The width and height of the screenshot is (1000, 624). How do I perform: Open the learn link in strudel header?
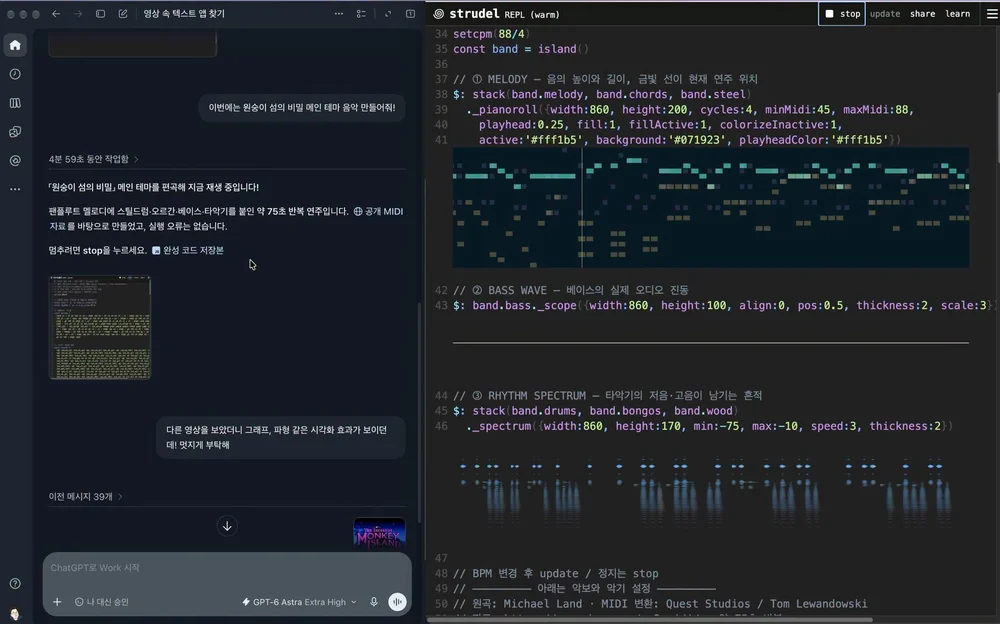click(x=957, y=13)
